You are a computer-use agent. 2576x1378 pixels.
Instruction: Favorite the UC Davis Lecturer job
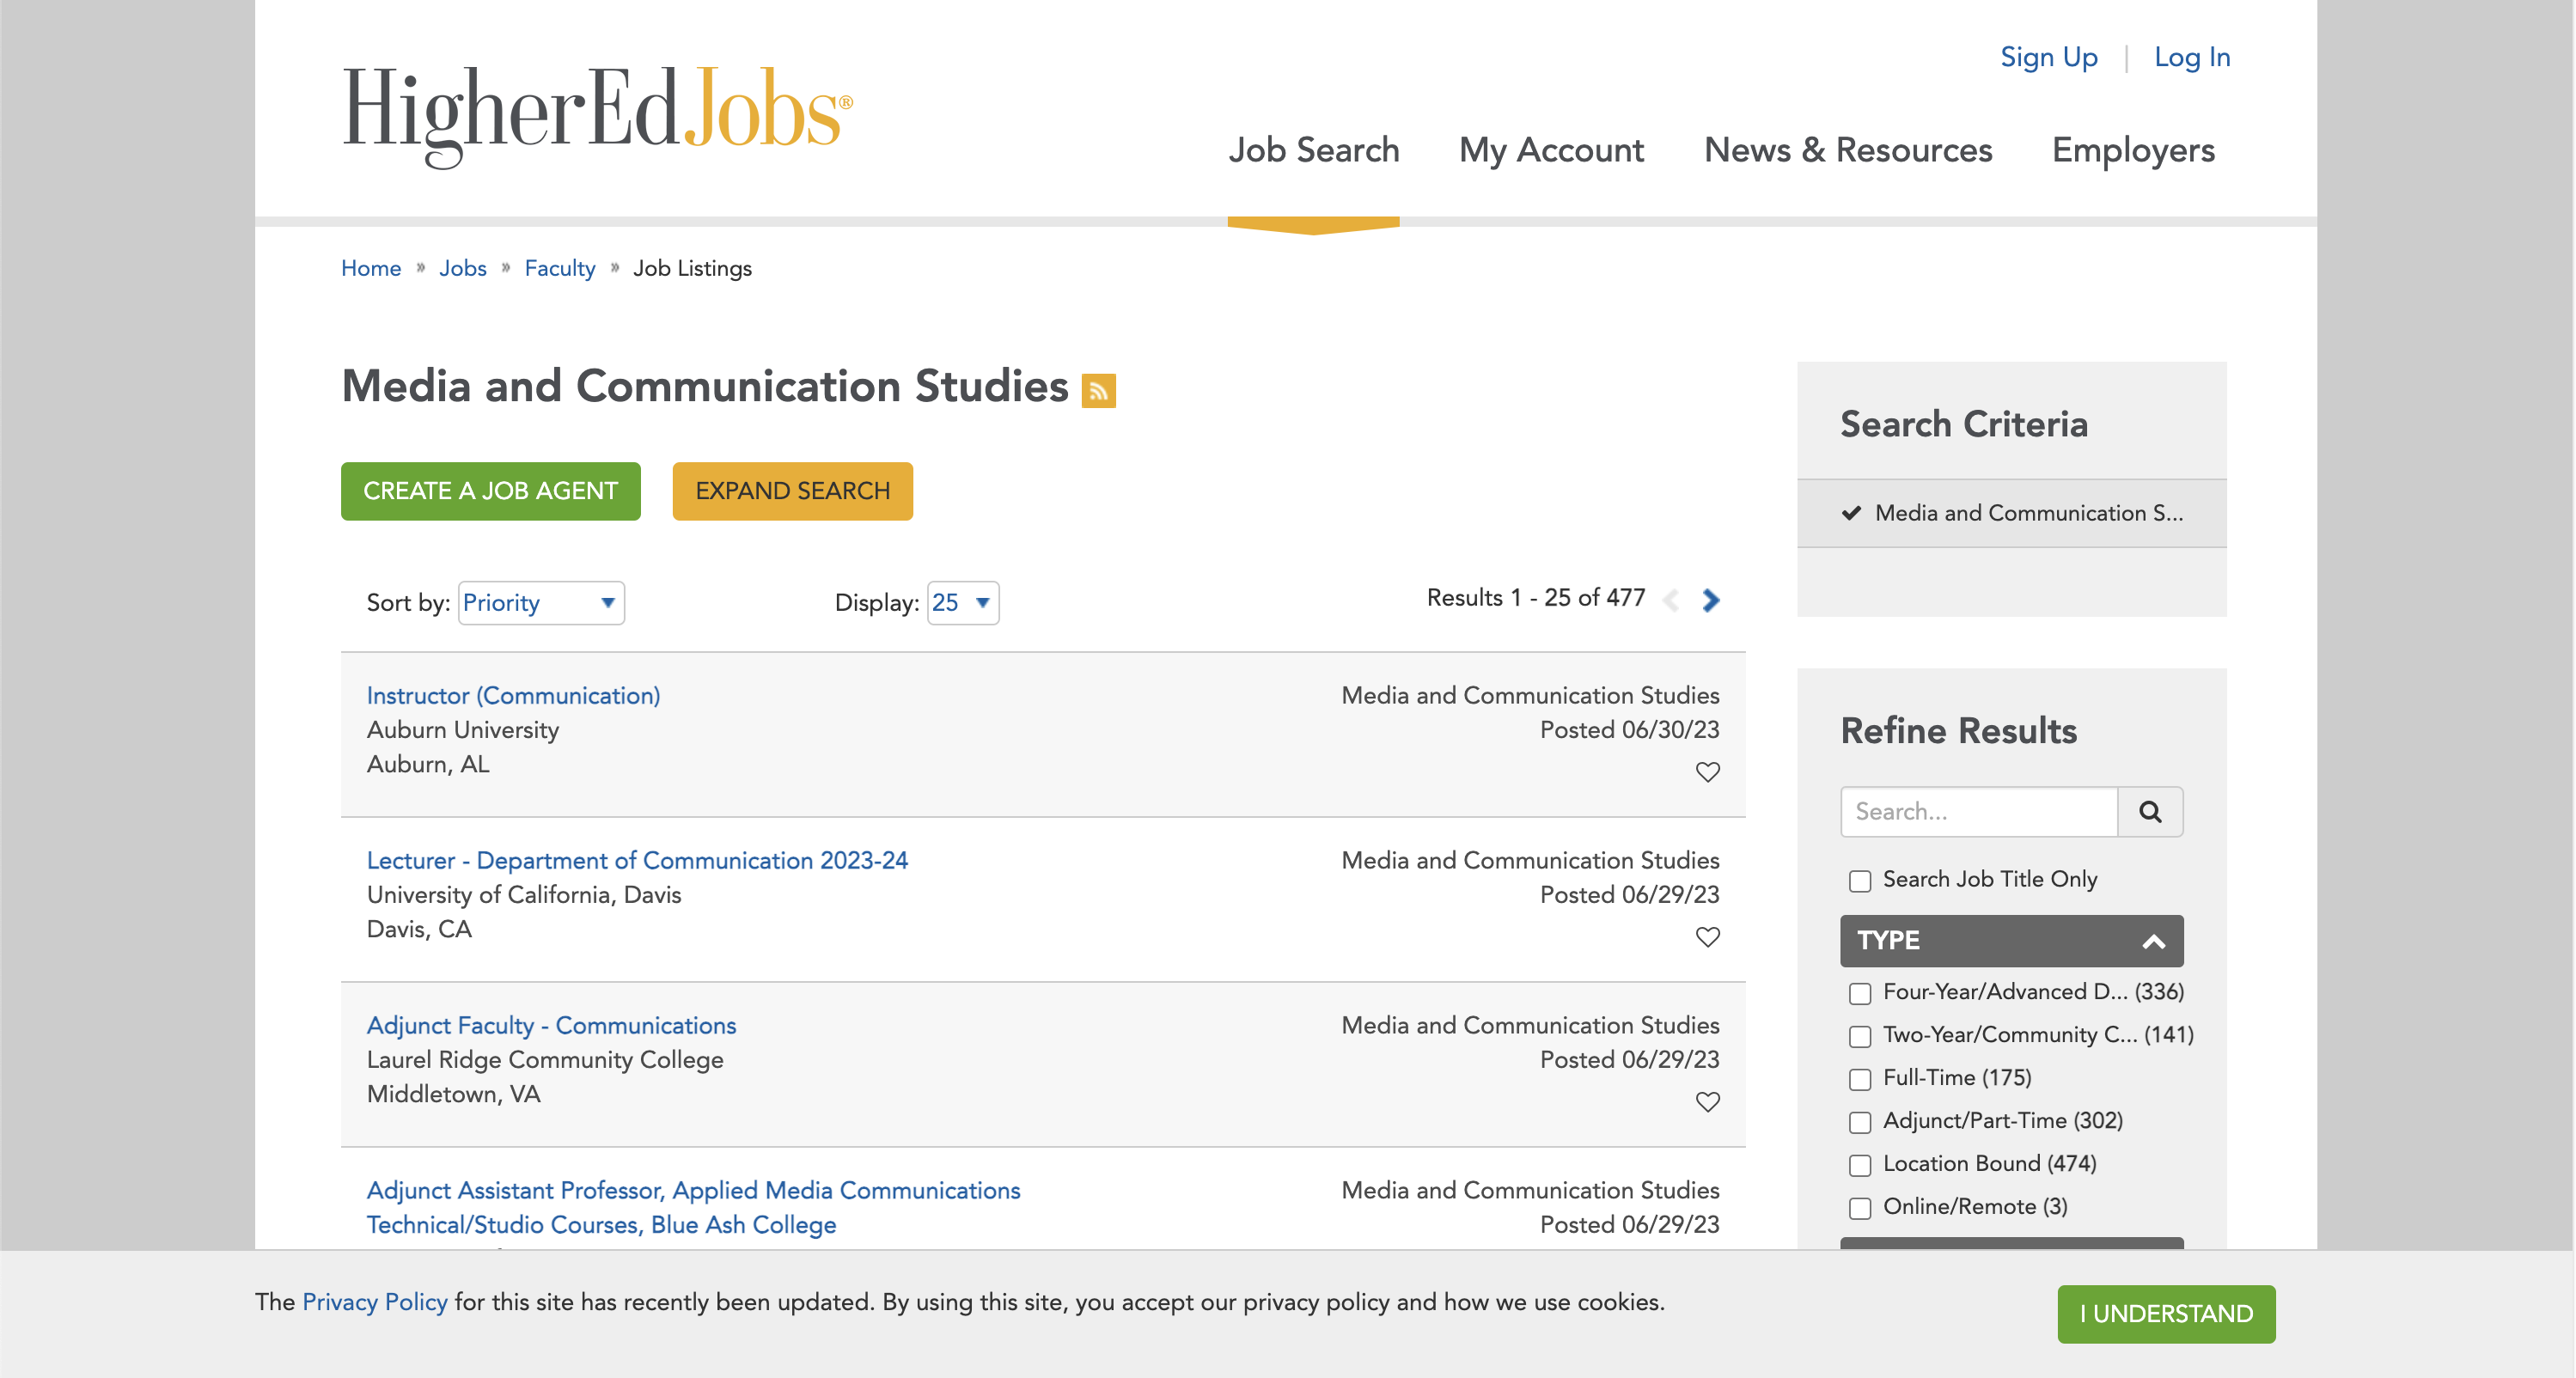click(x=1707, y=937)
